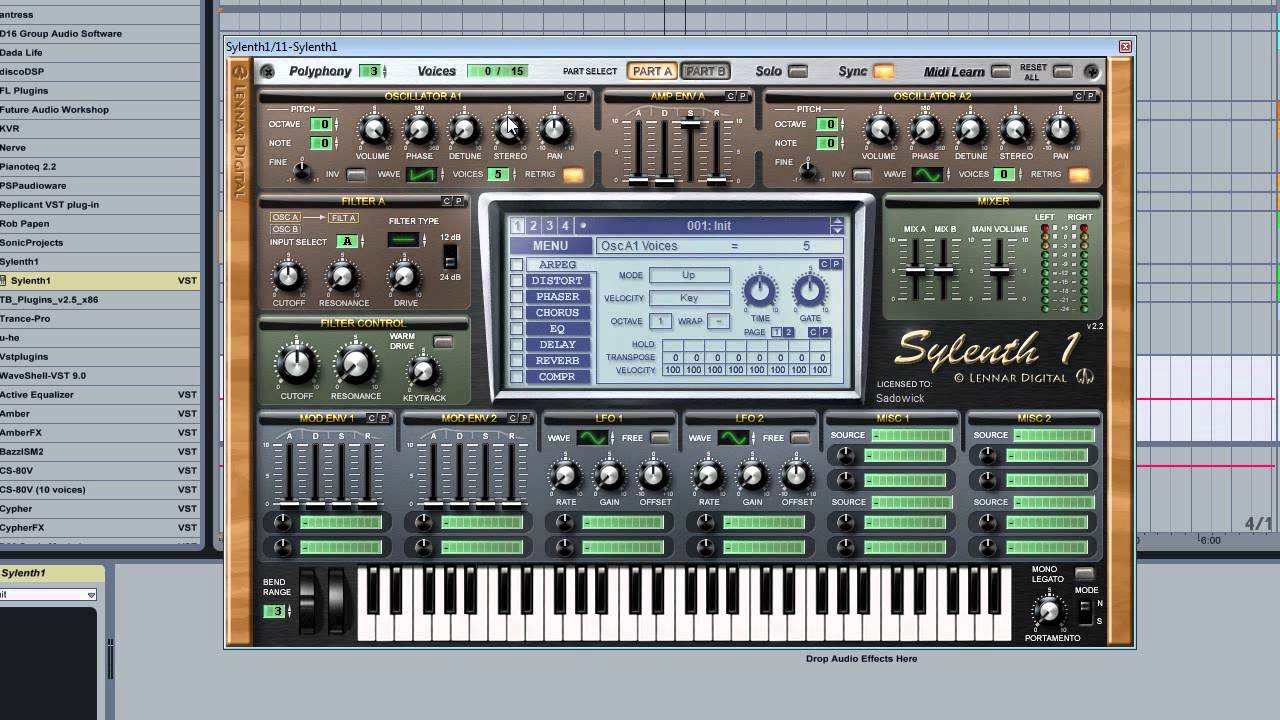Click the Main Volume mixer slider
Viewport: 1280px width, 720px height.
tap(999, 270)
